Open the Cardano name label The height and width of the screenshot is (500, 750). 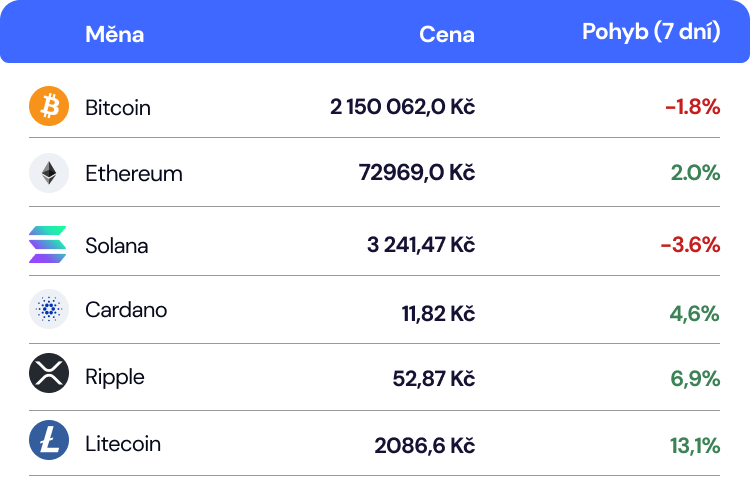126,310
